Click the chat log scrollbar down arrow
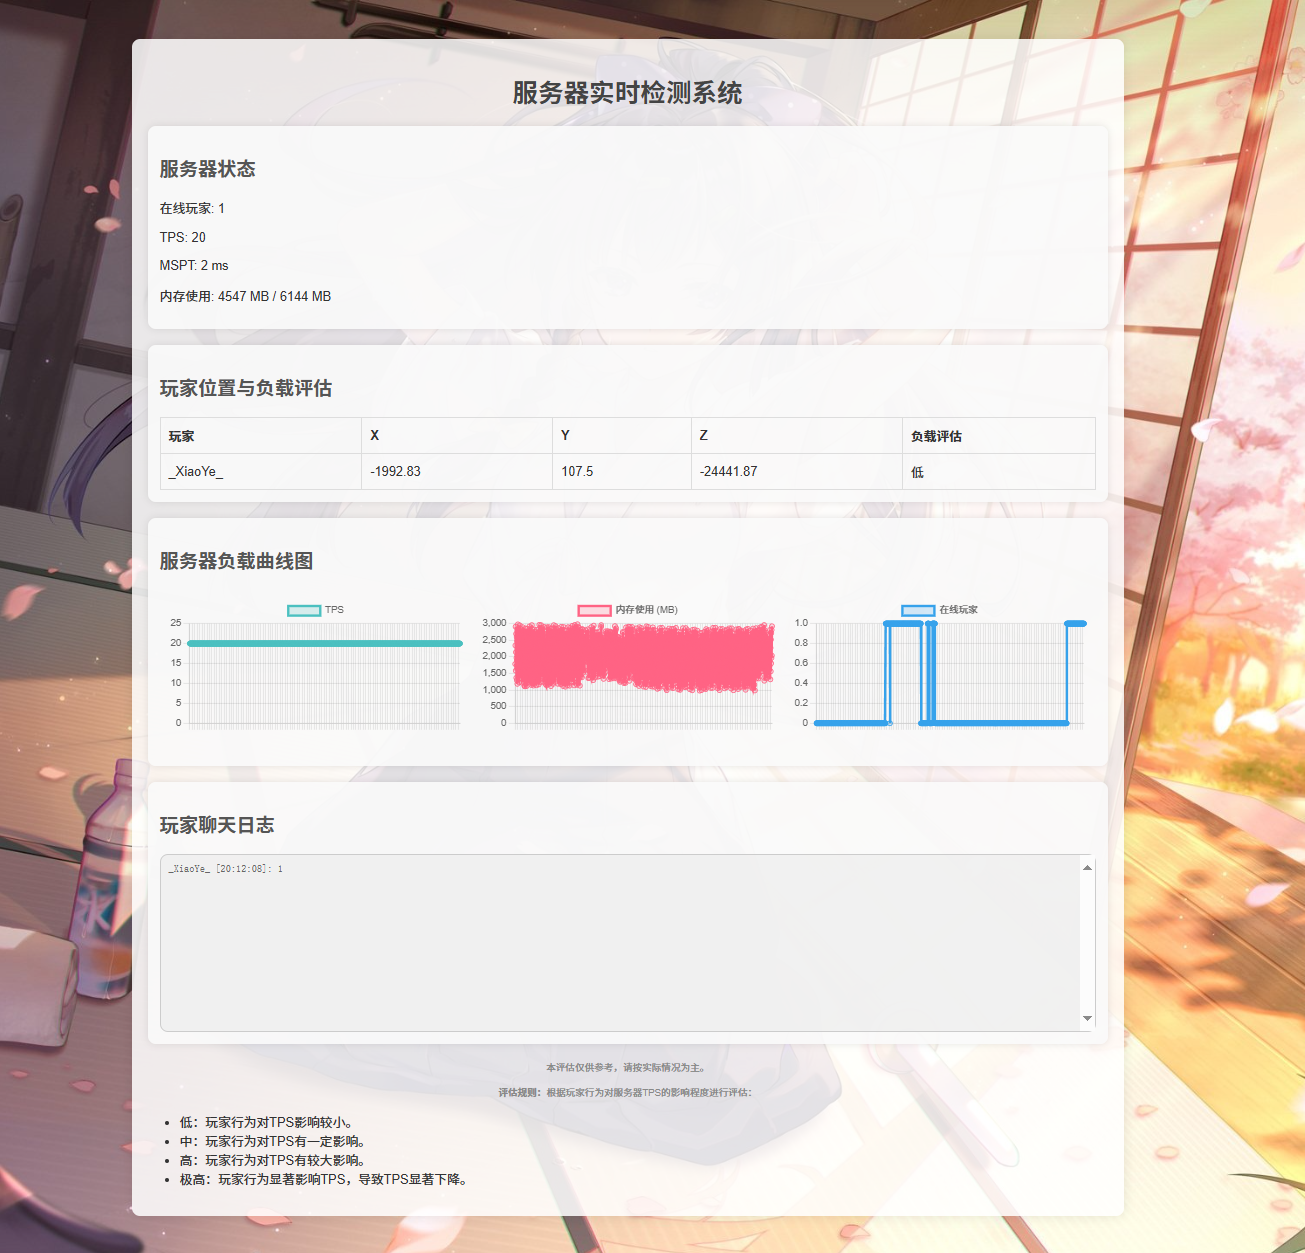This screenshot has height=1253, width=1305. click(1087, 1019)
